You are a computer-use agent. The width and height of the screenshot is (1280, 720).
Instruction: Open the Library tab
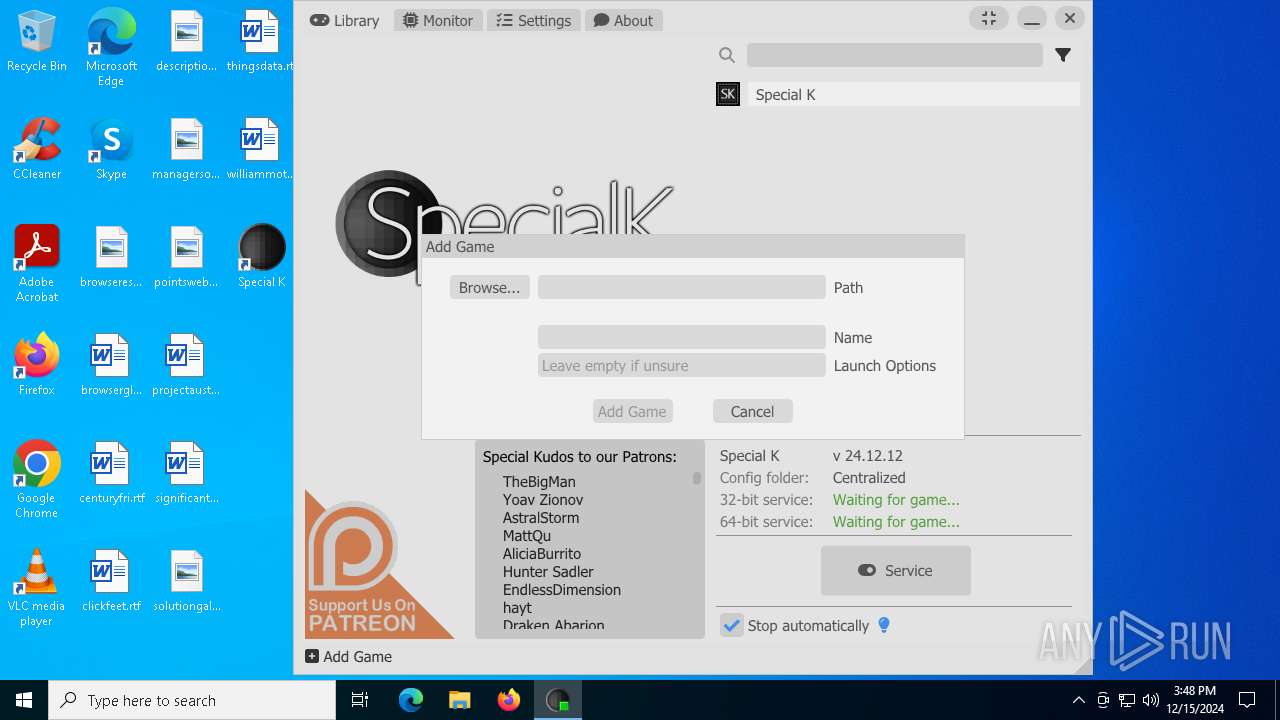(x=344, y=20)
